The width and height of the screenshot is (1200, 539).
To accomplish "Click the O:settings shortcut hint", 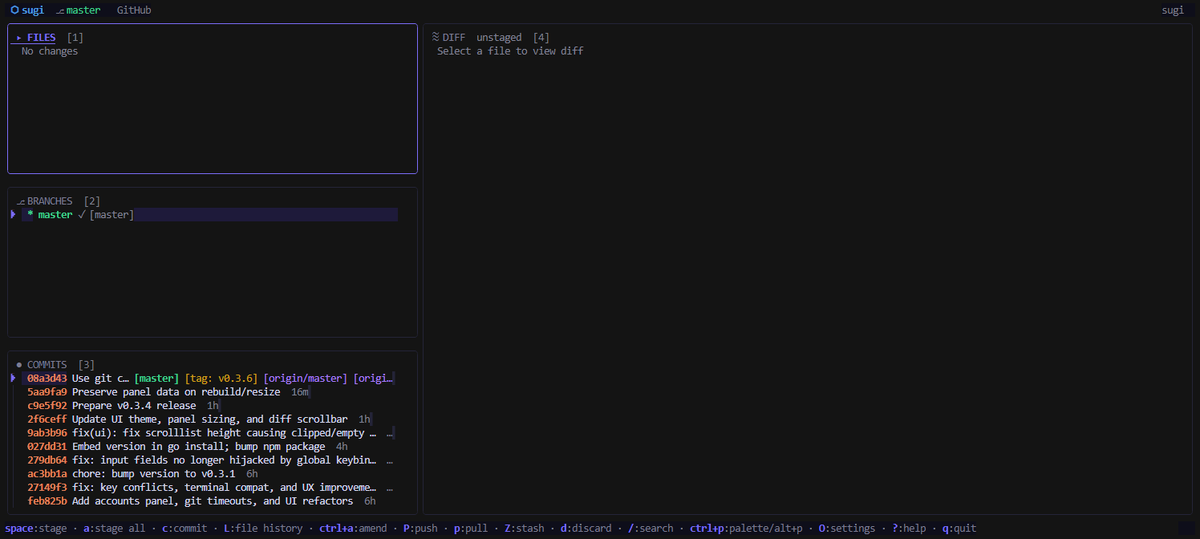I will [x=846, y=528].
